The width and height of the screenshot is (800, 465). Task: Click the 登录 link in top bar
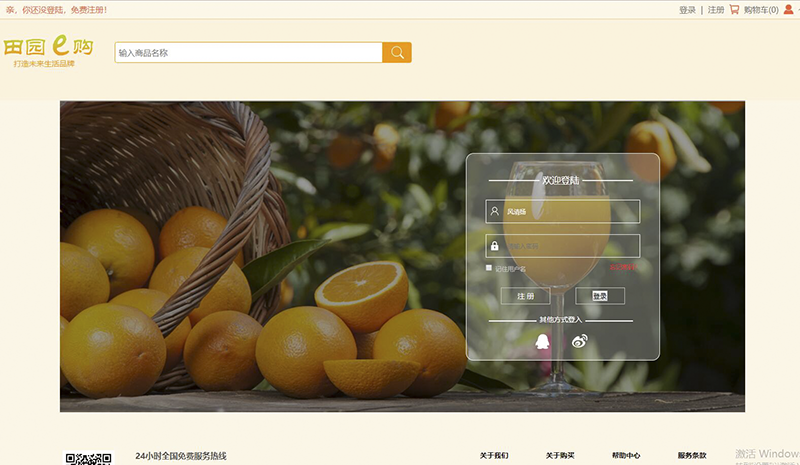point(687,10)
